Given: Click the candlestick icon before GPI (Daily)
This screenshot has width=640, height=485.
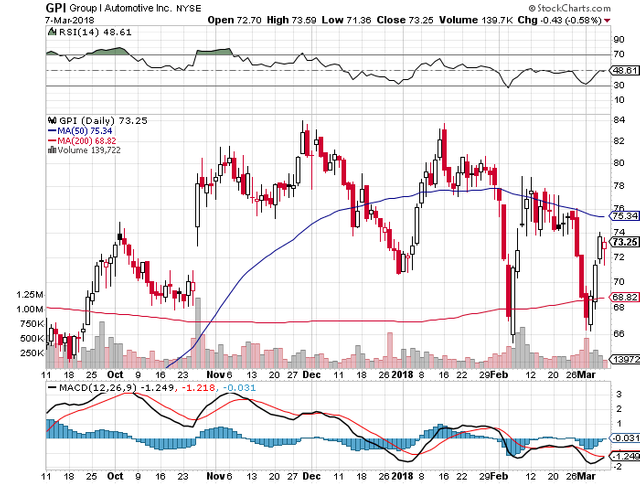Looking at the screenshot, I should 52,120.
